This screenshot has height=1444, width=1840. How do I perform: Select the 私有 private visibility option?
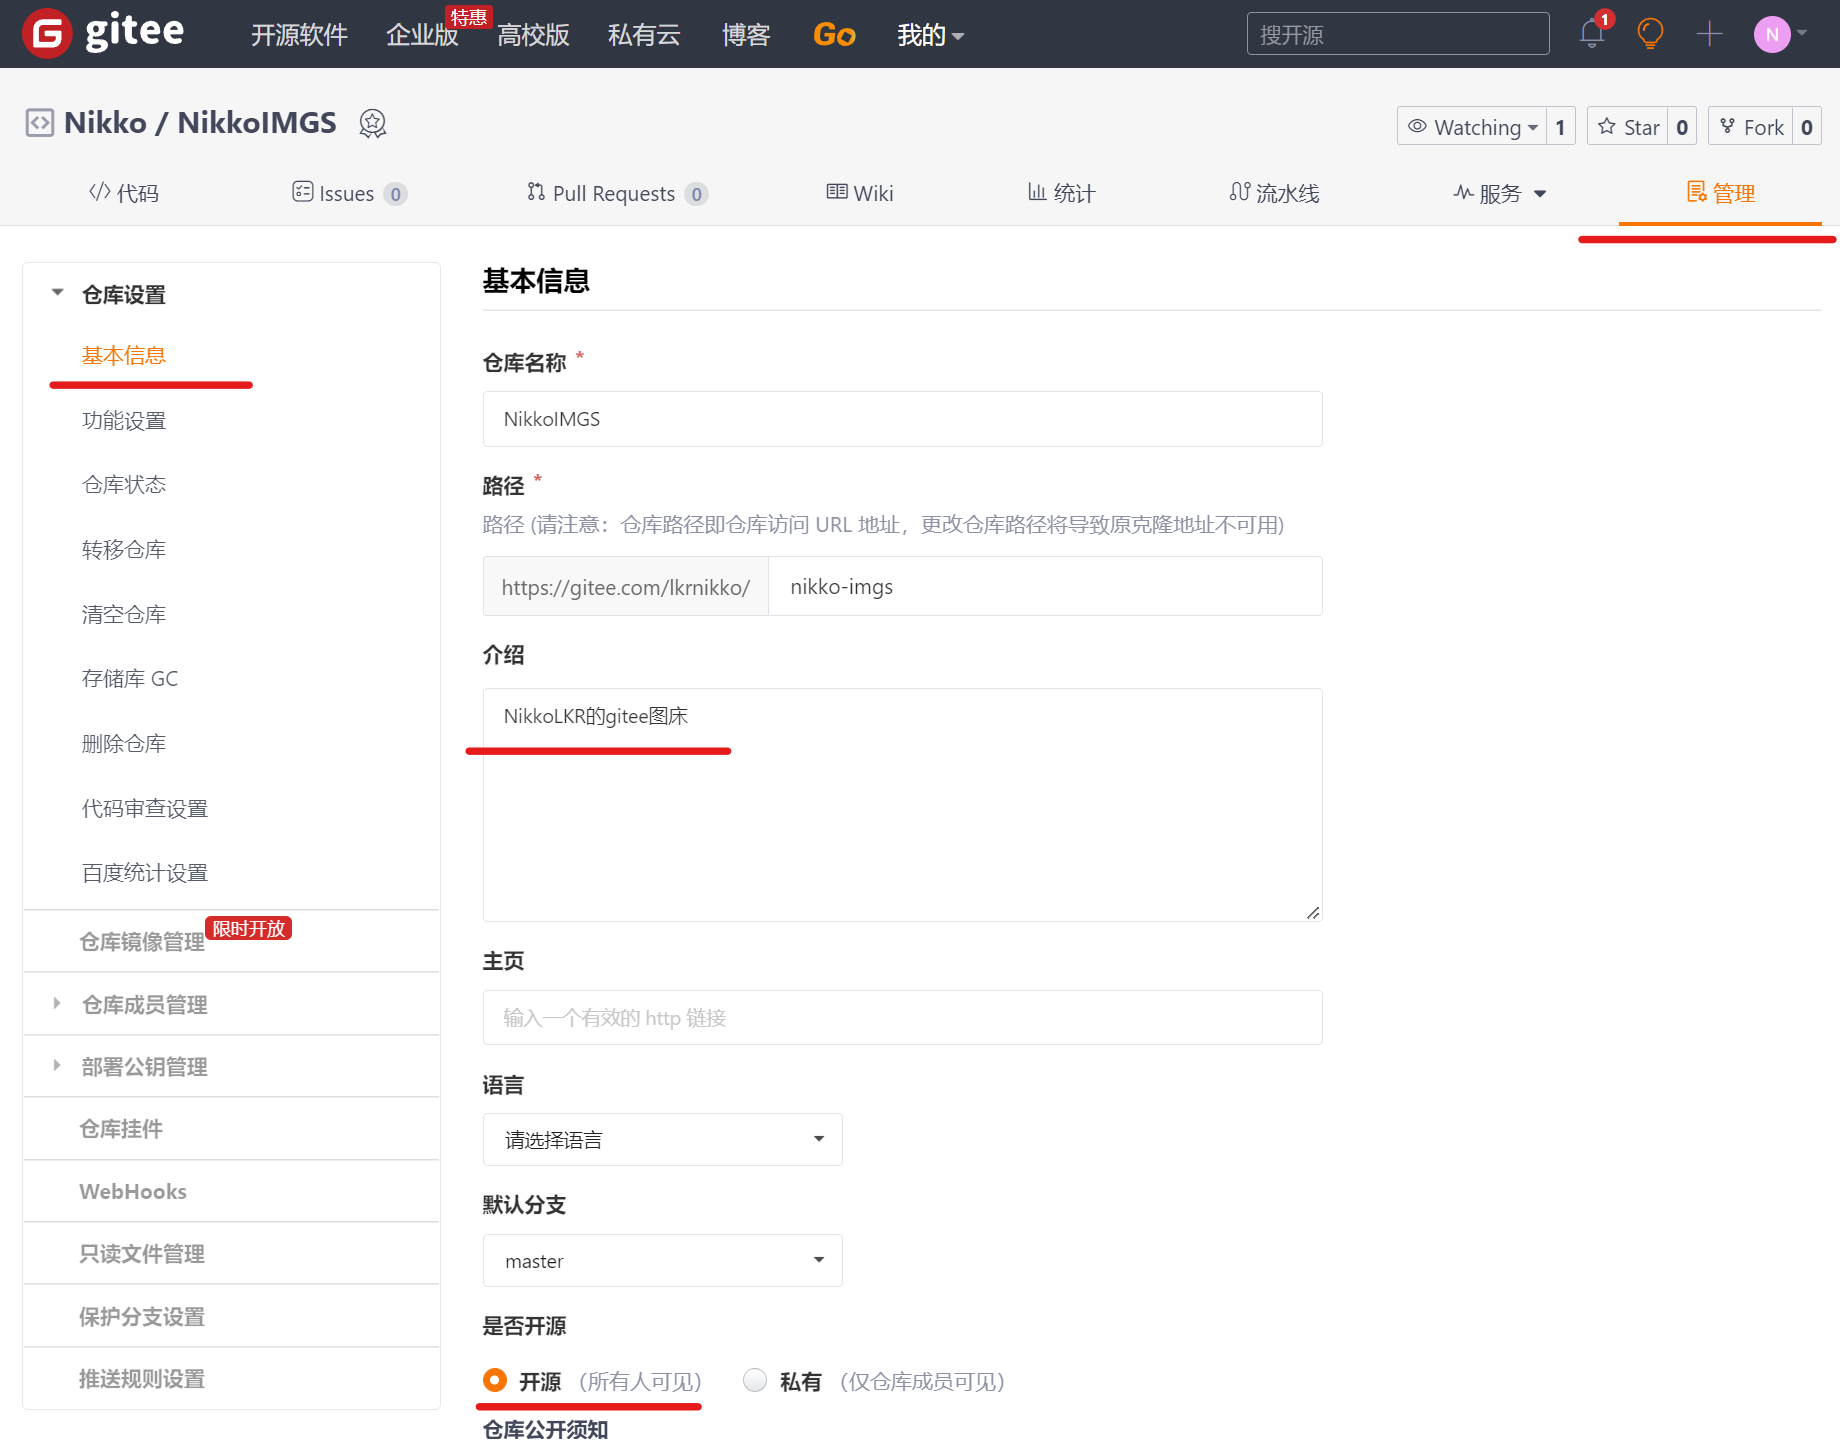[x=755, y=1380]
